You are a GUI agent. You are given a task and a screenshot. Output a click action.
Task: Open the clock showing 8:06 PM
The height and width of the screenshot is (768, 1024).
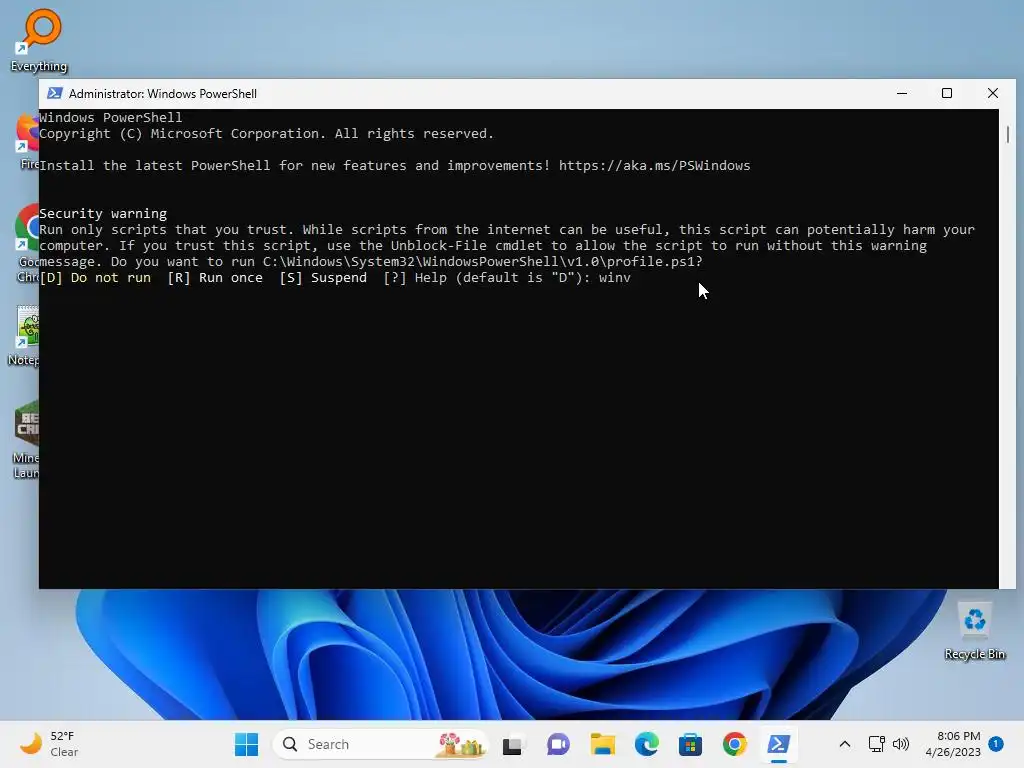(953, 744)
